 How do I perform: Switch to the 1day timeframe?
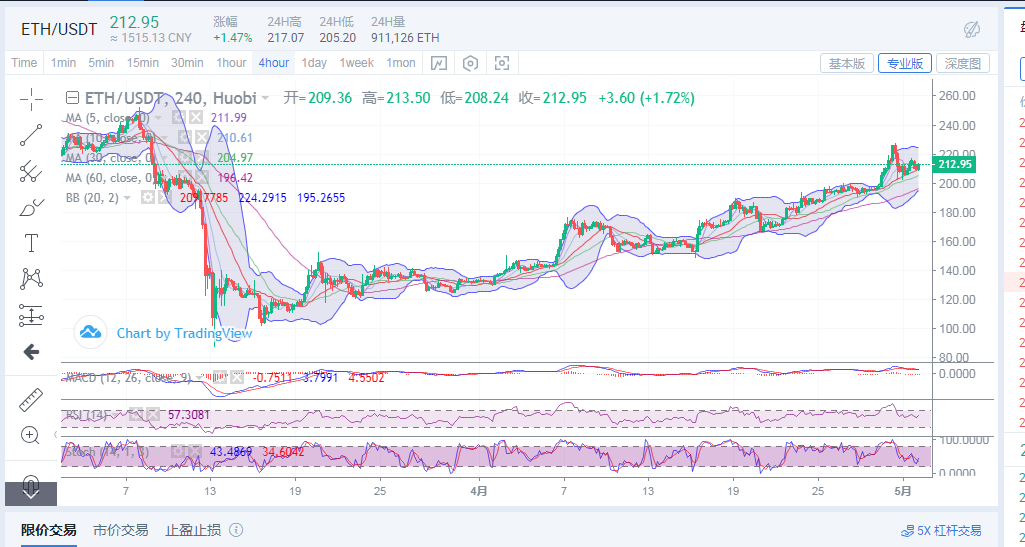[x=314, y=63]
